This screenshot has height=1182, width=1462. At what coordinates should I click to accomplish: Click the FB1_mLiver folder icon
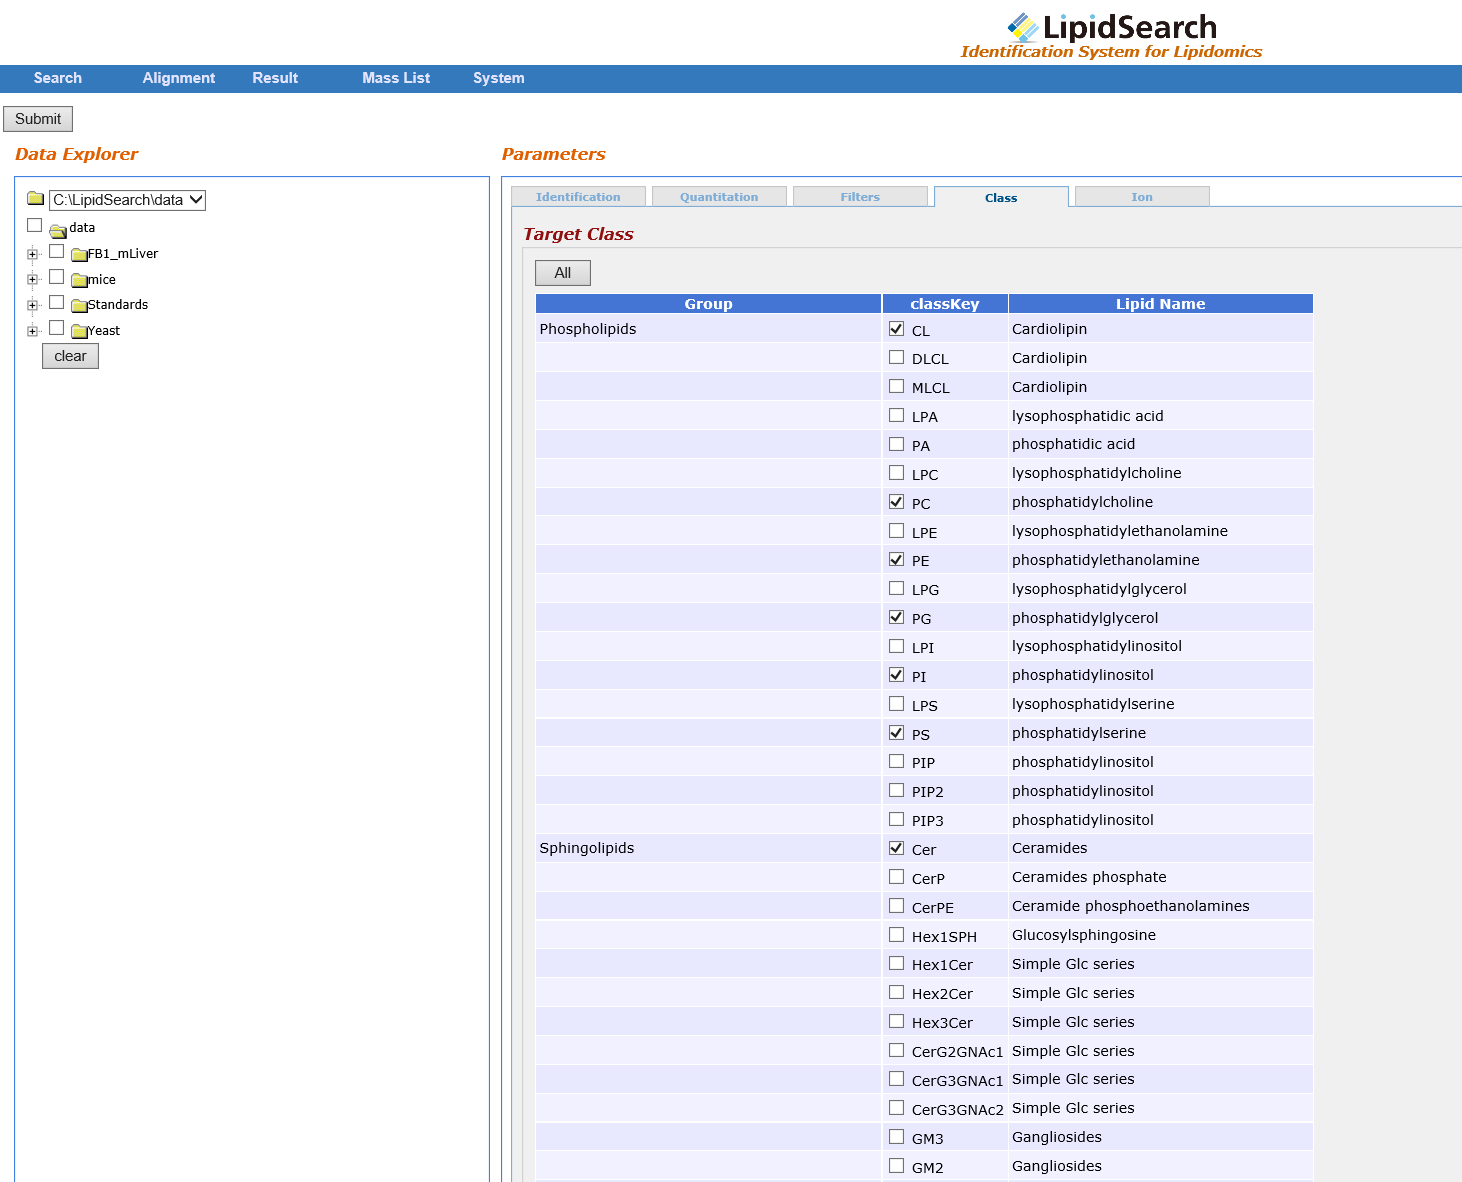coord(79,254)
